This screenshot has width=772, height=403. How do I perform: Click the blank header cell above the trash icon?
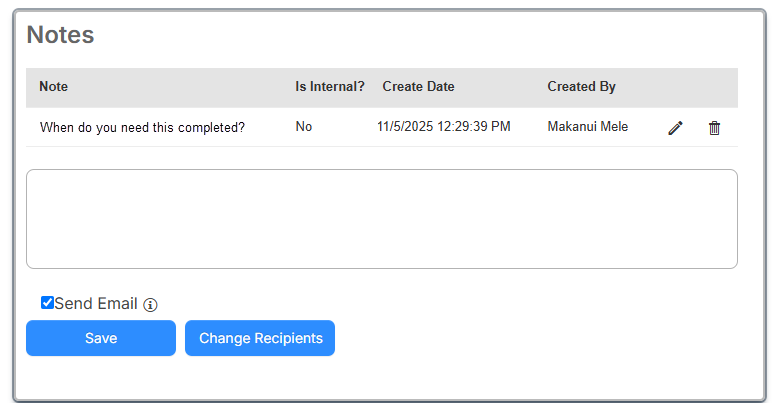714,87
